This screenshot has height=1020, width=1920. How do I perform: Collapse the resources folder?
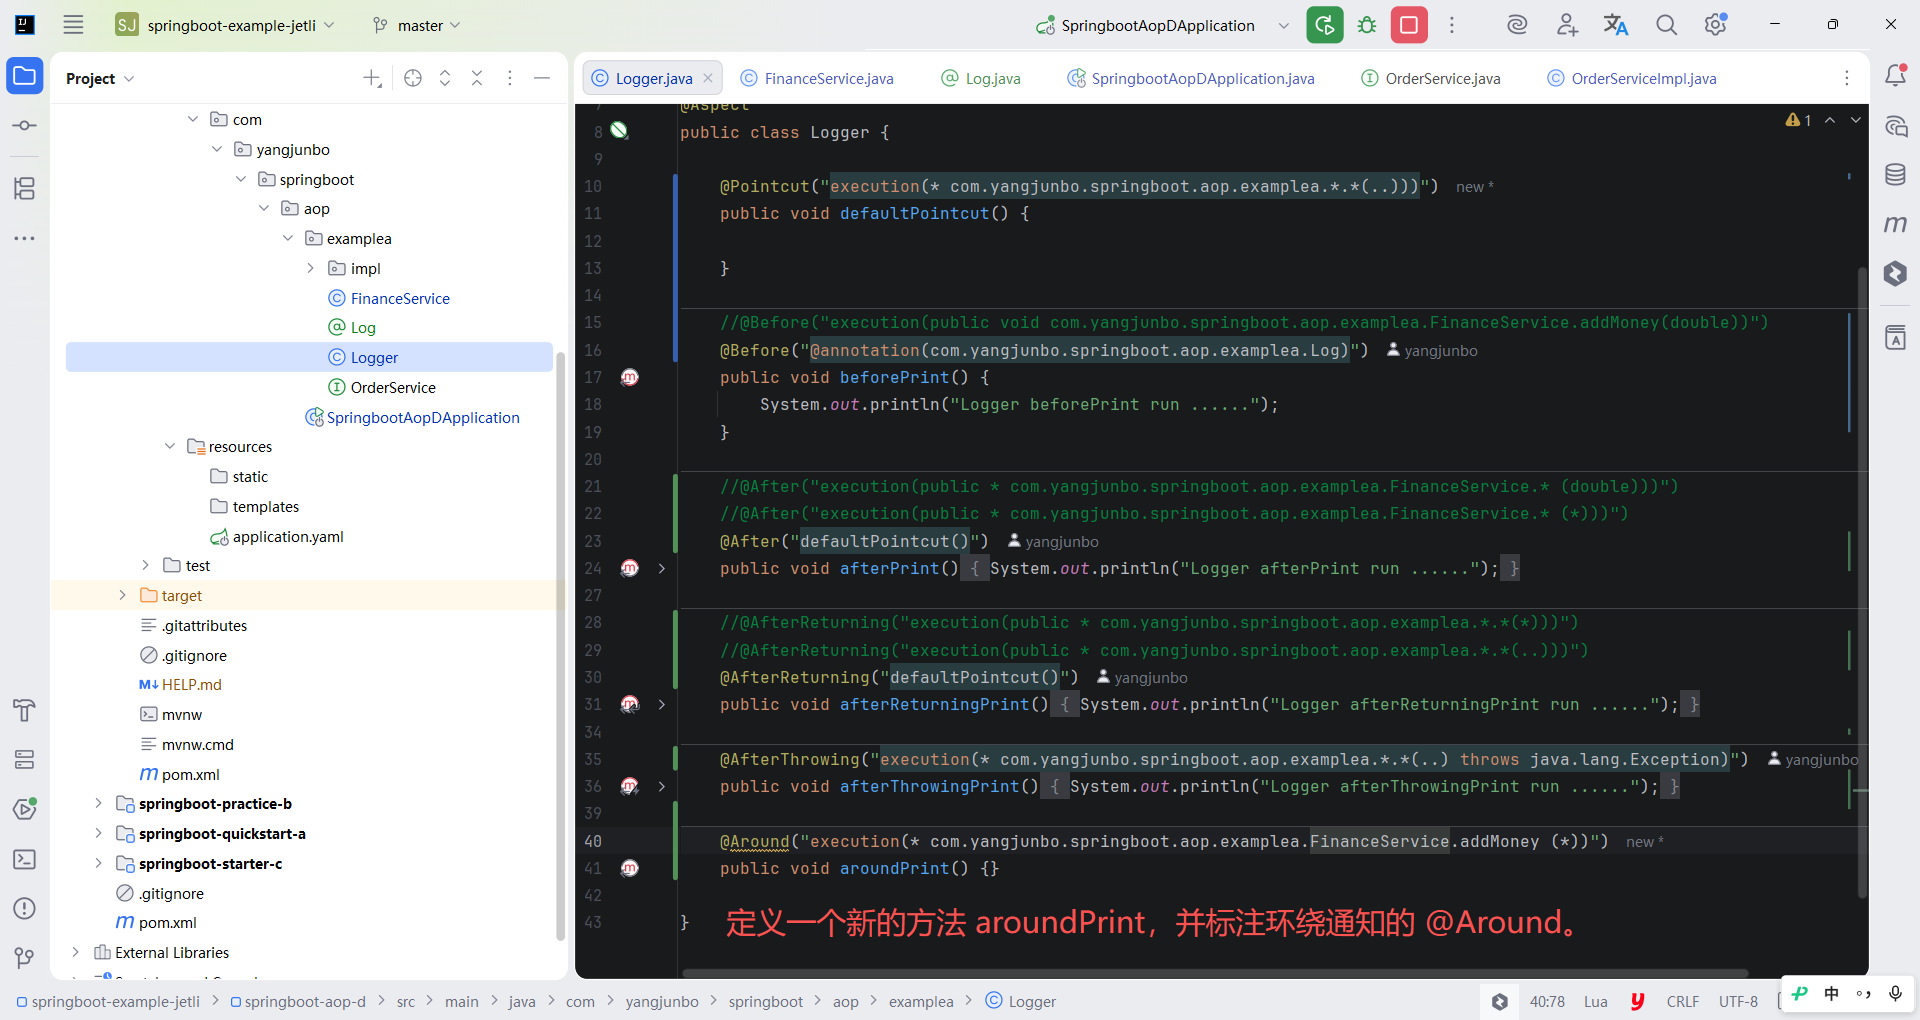pyautogui.click(x=170, y=446)
